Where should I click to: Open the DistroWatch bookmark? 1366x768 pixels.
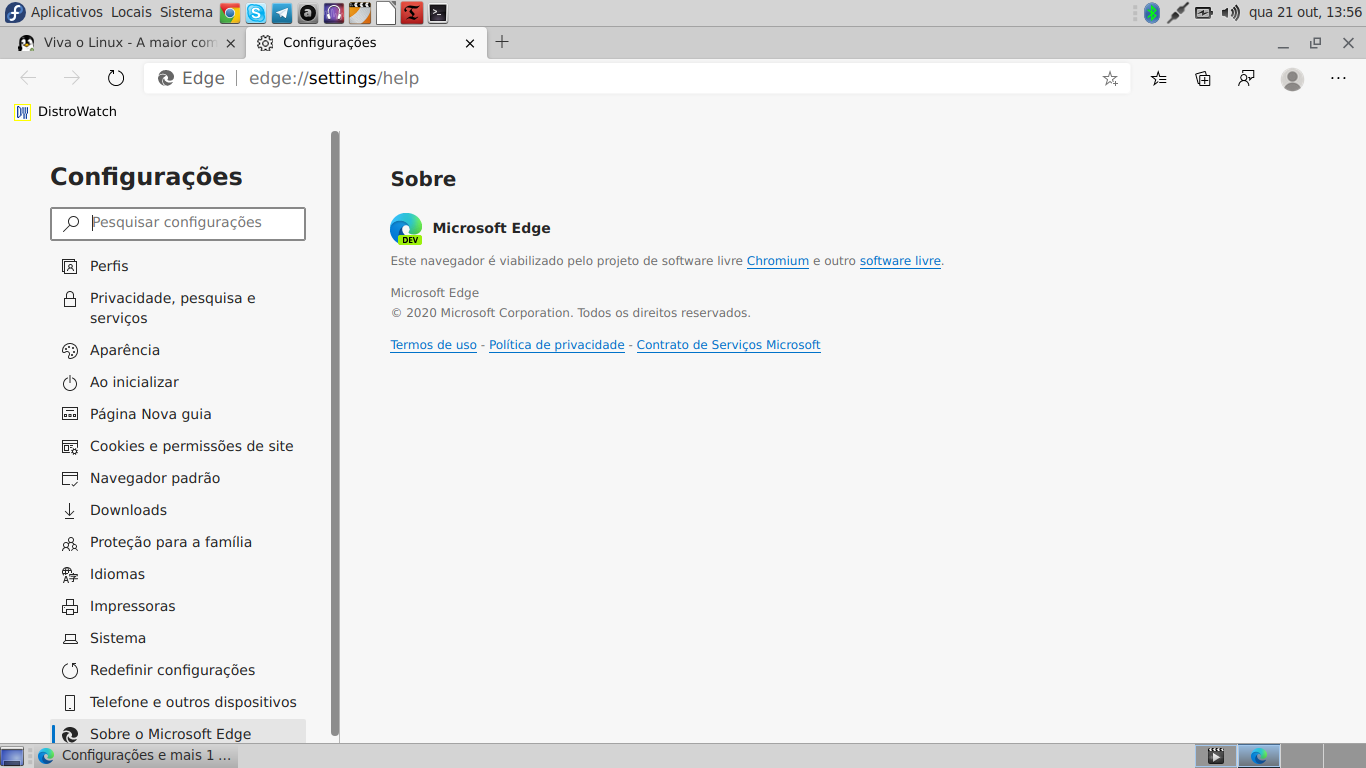[66, 112]
